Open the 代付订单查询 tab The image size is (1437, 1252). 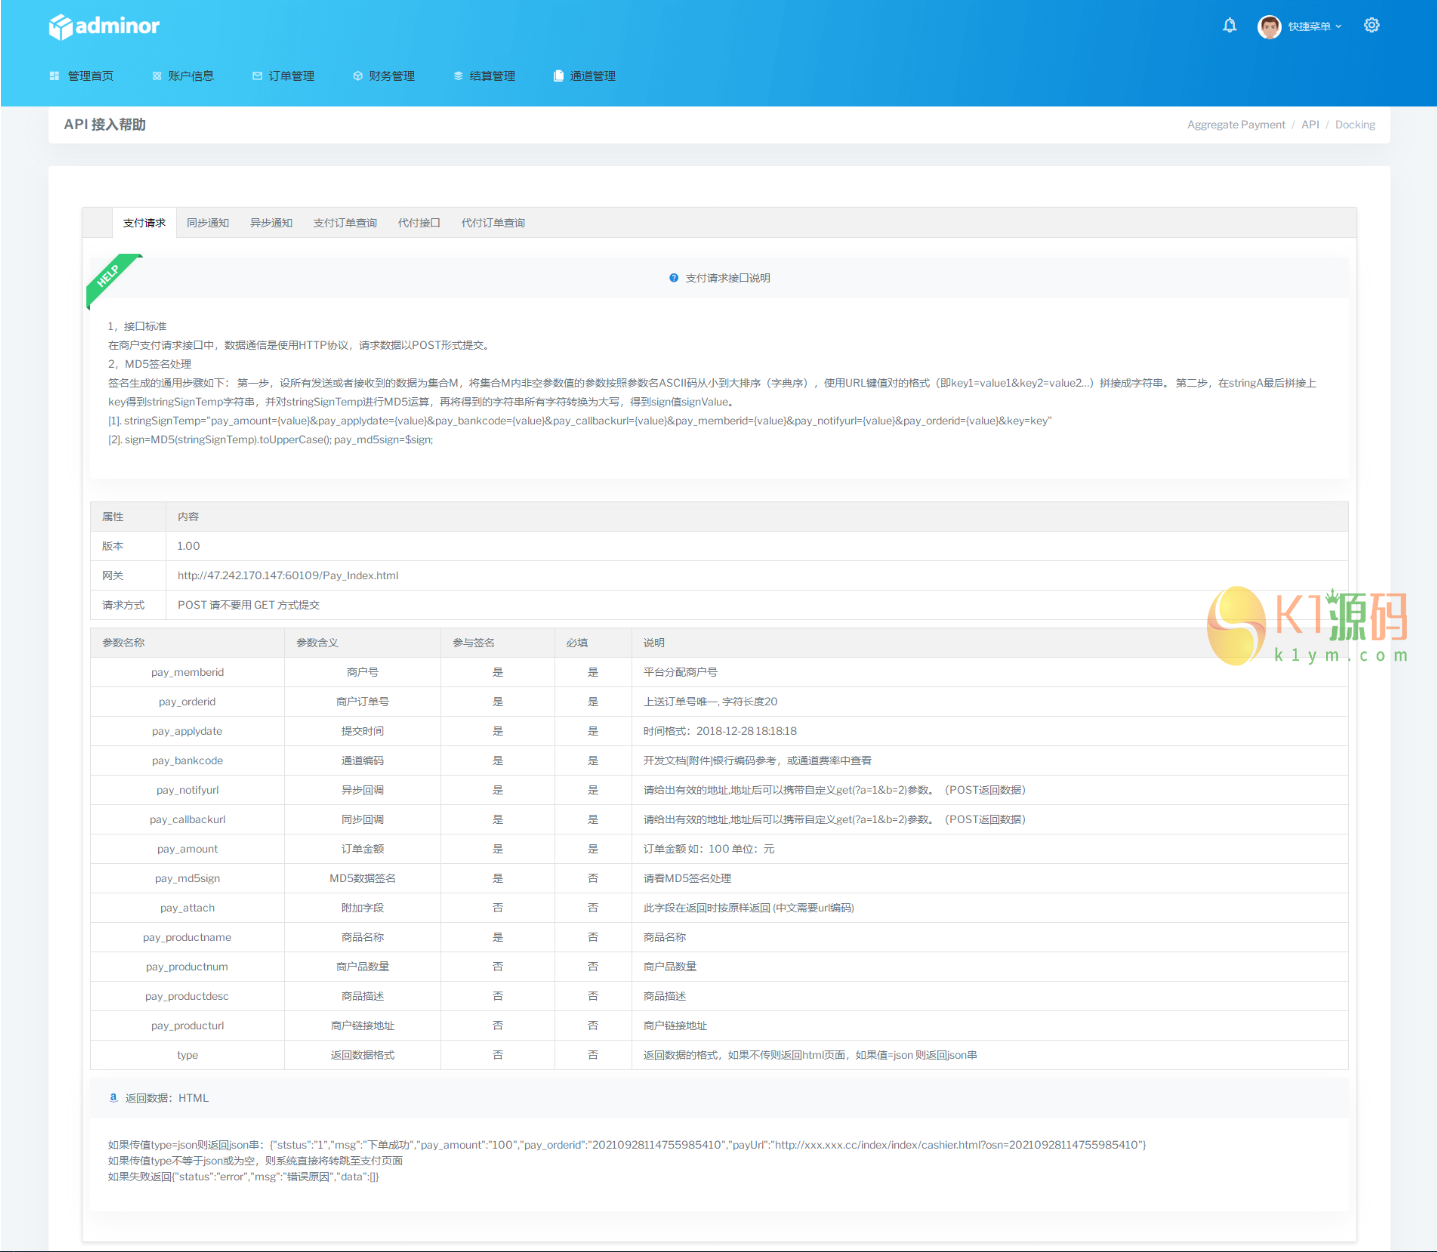coord(493,223)
